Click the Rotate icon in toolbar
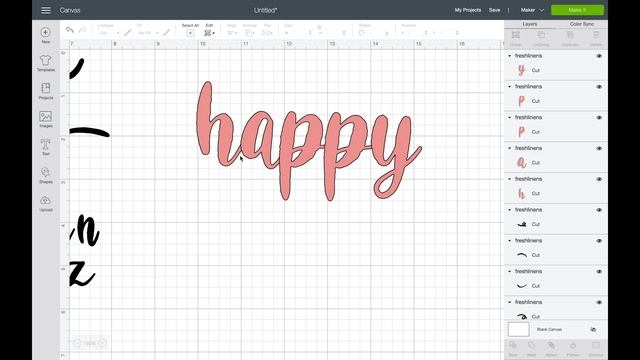Image resolution: width=640 pixels, height=360 pixels. [x=362, y=33]
